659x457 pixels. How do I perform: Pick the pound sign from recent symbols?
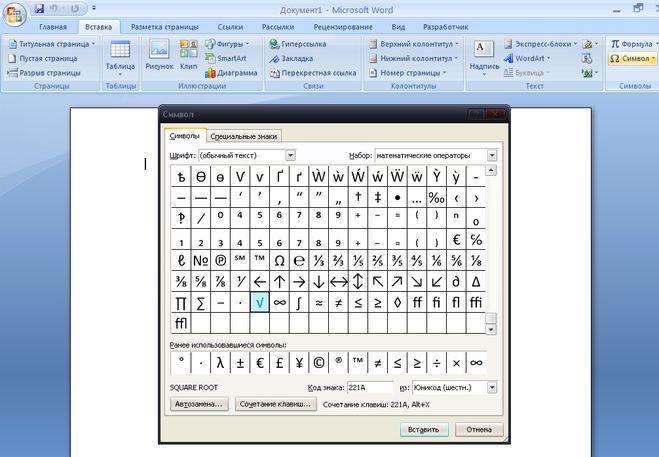click(279, 363)
